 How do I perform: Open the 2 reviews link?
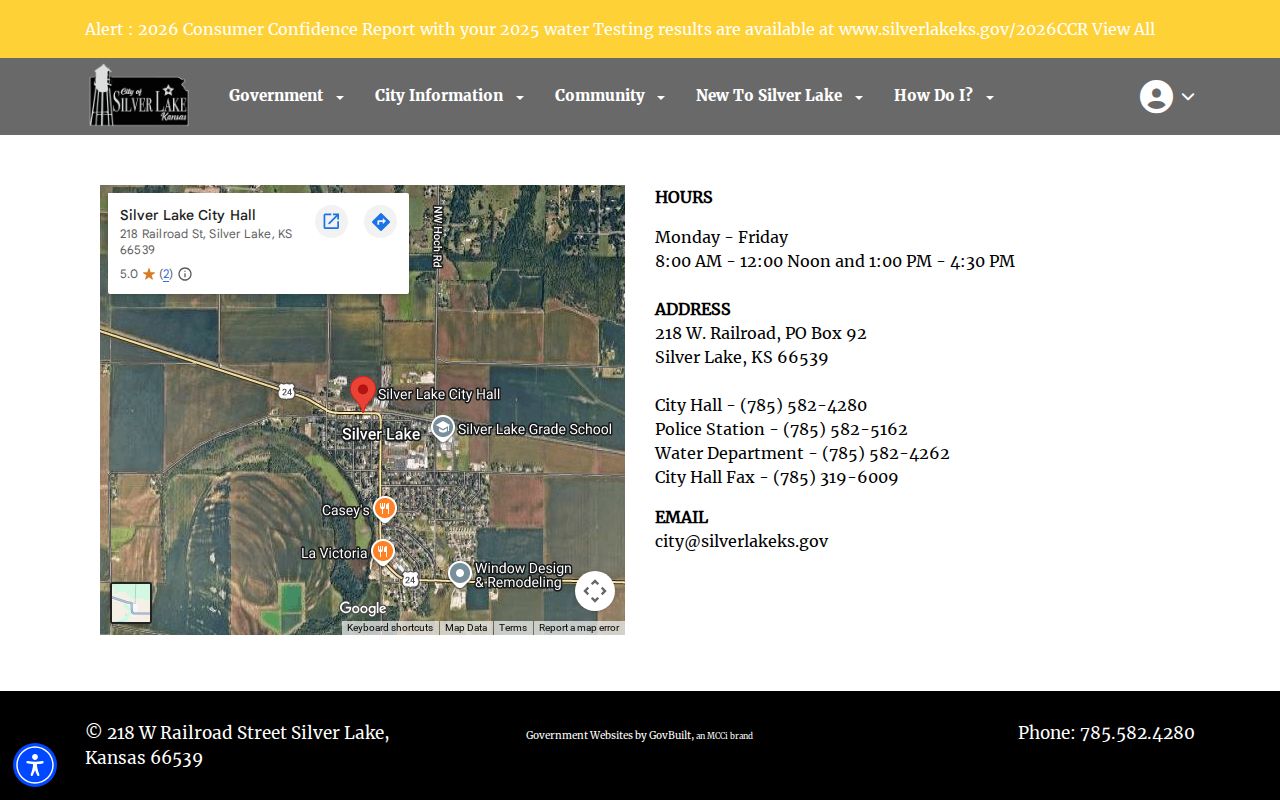point(166,274)
